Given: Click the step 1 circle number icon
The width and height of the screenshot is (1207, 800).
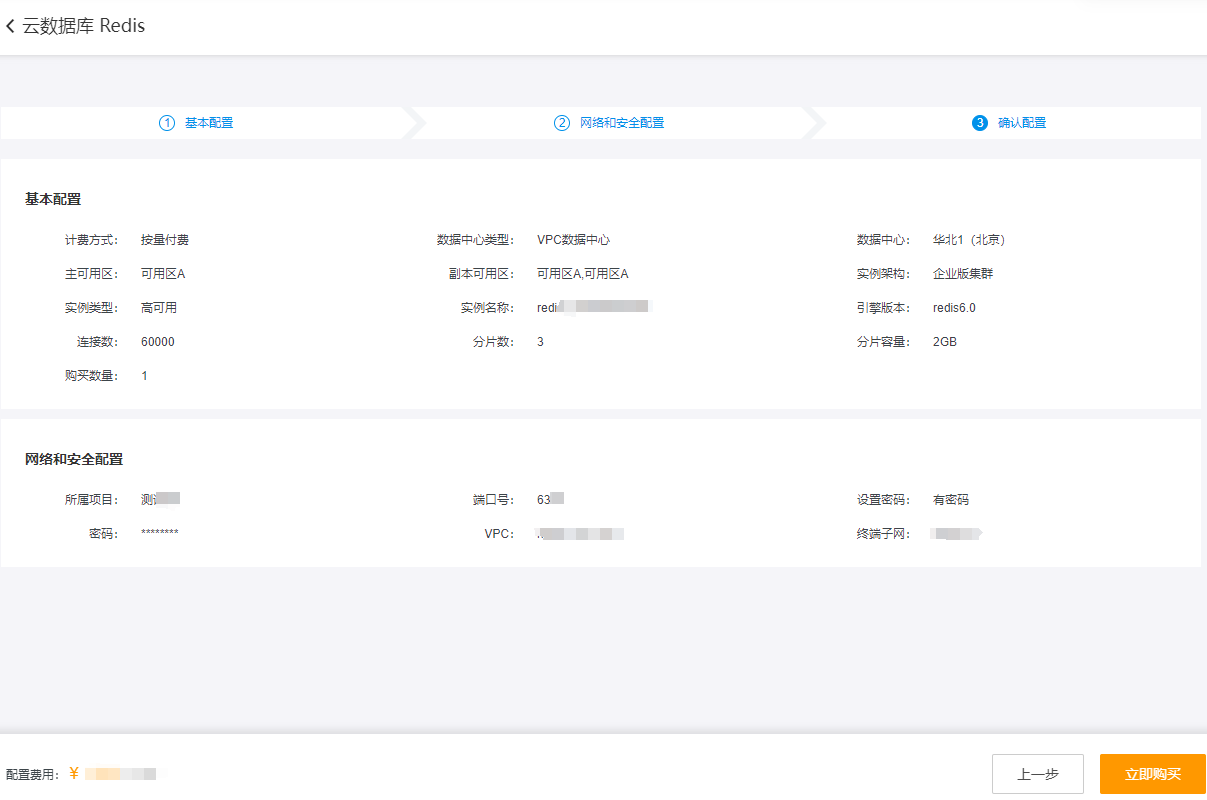Looking at the screenshot, I should click(167, 123).
